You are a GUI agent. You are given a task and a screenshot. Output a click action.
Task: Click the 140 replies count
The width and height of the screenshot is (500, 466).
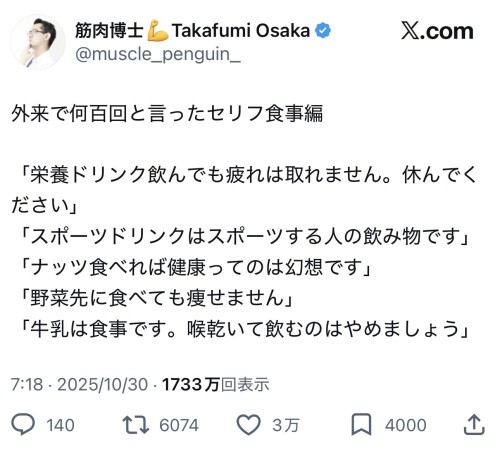pyautogui.click(x=60, y=425)
